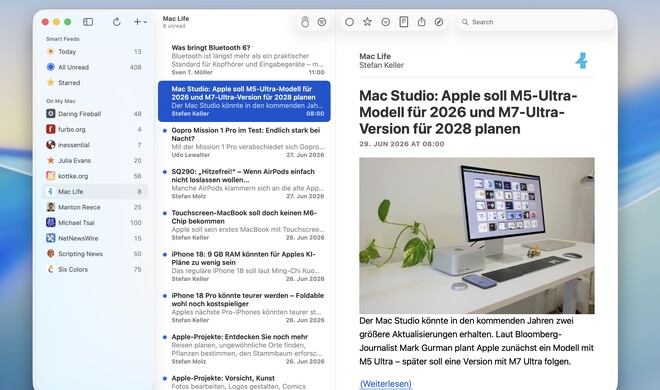Open article Touchscreen-MacBook soll doch keinen M6-Chip
This screenshot has height=390, width=660.
point(244,225)
